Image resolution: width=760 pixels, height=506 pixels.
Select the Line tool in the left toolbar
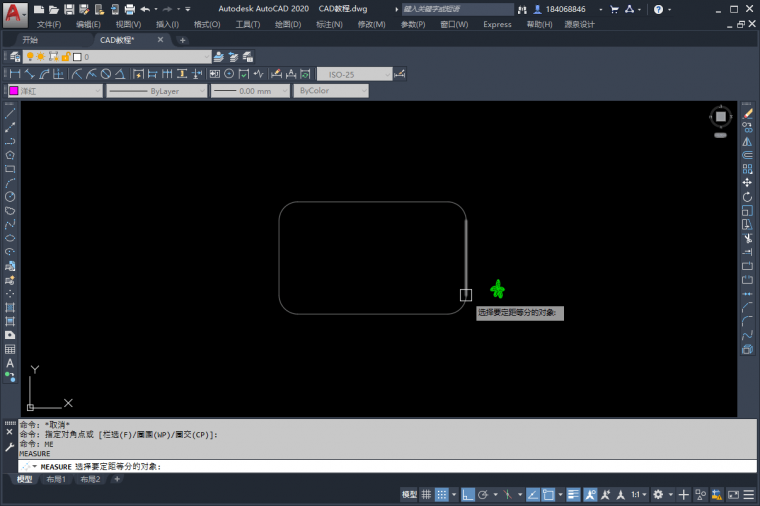[10, 114]
